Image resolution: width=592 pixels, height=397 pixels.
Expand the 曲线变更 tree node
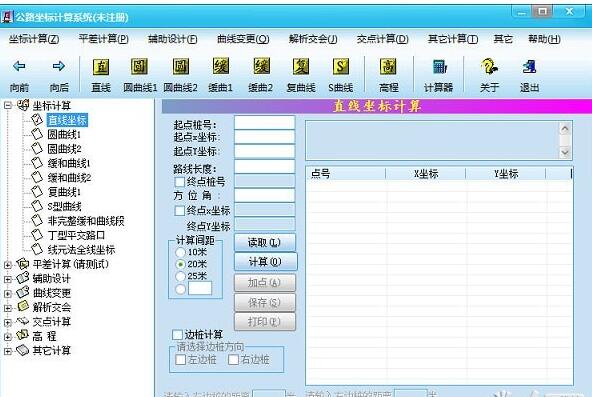(8, 294)
